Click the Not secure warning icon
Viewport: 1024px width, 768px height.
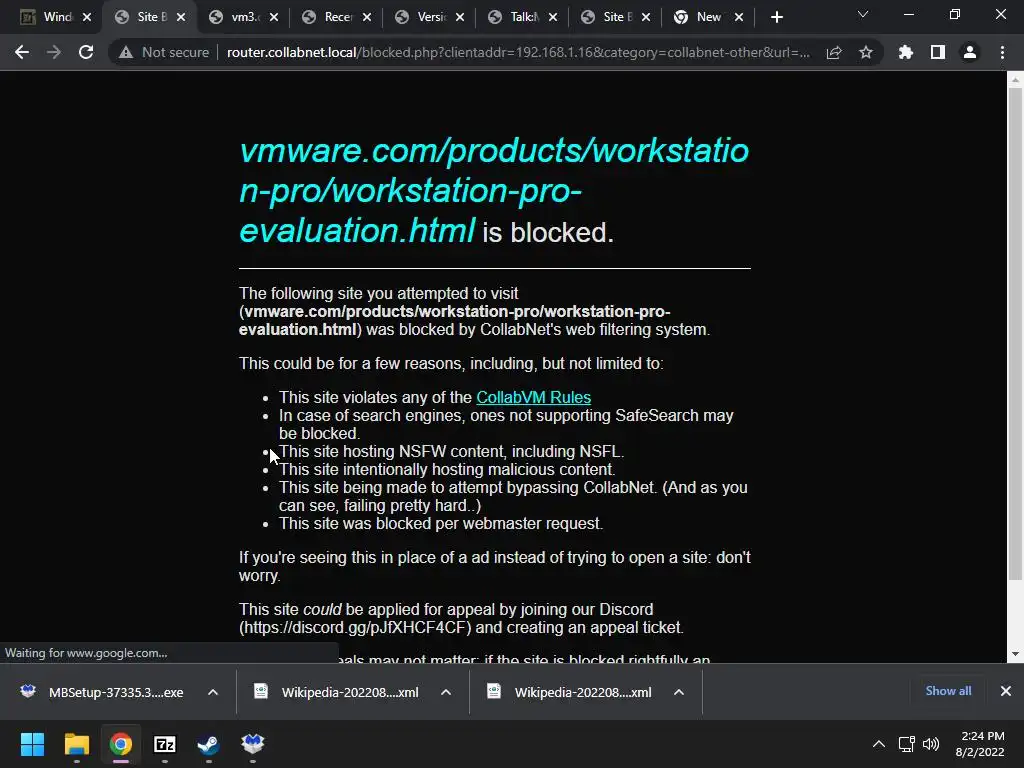coord(126,52)
